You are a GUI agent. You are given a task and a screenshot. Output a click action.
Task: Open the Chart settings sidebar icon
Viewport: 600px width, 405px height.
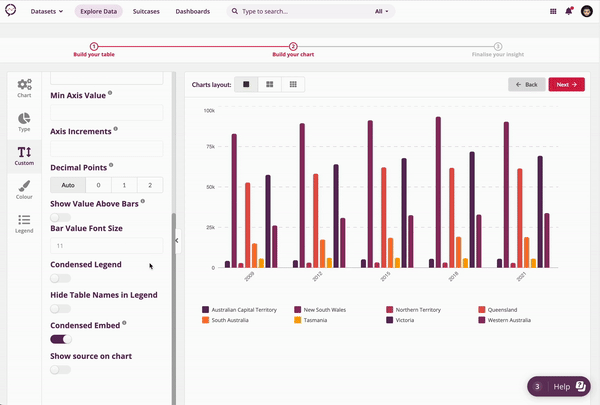coord(24,89)
